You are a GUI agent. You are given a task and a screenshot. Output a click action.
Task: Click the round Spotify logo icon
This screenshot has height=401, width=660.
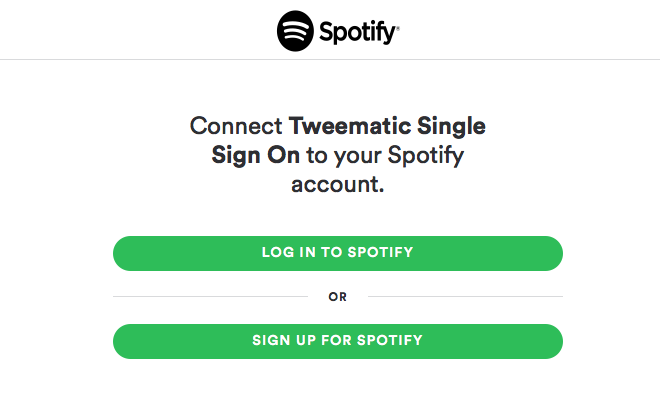point(295,31)
